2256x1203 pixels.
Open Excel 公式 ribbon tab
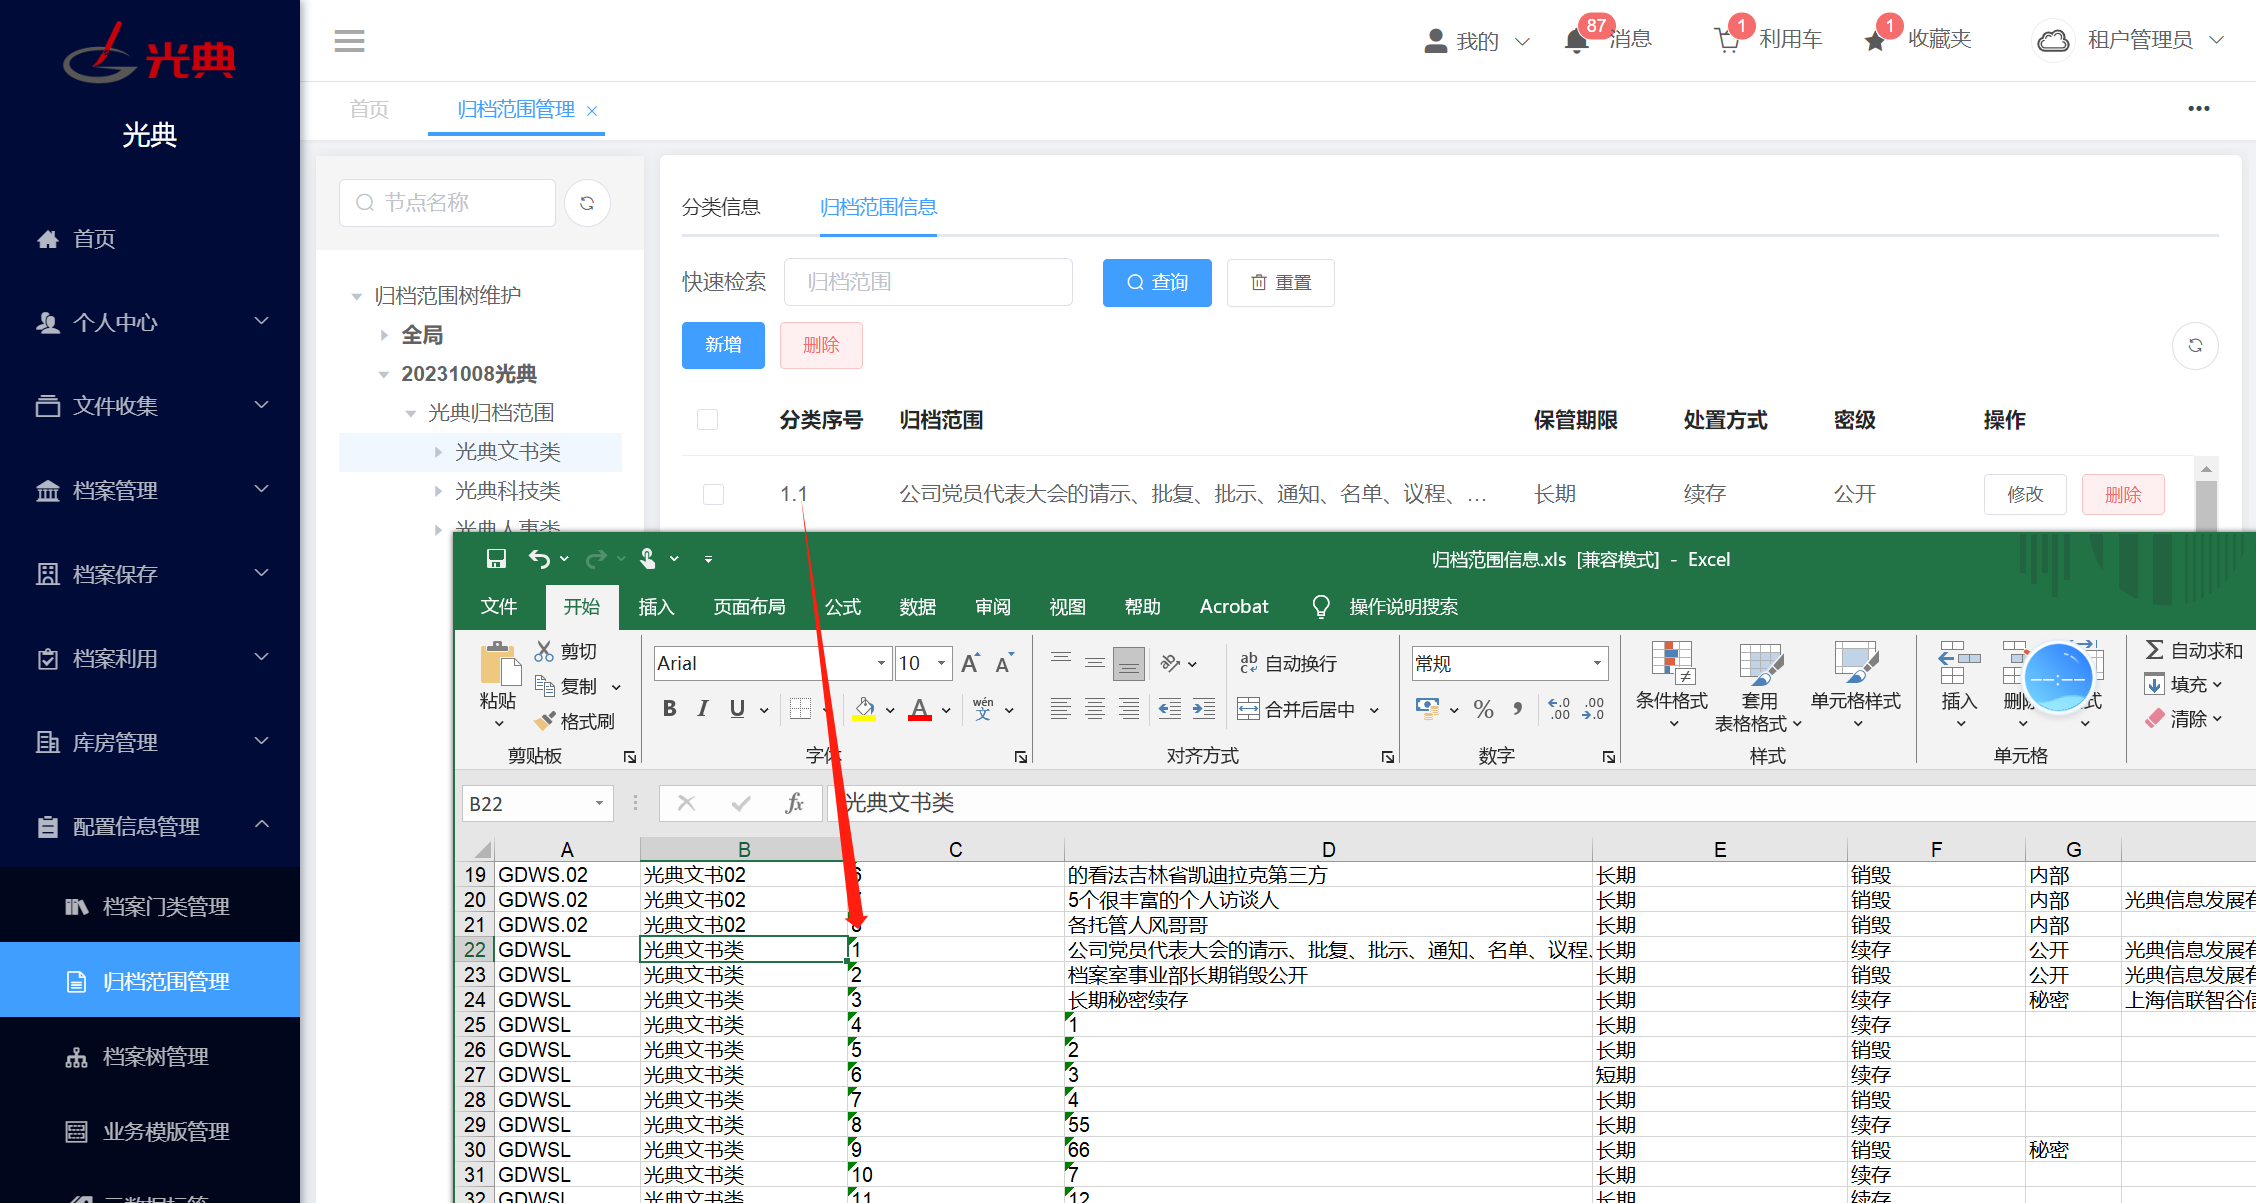coord(843,607)
